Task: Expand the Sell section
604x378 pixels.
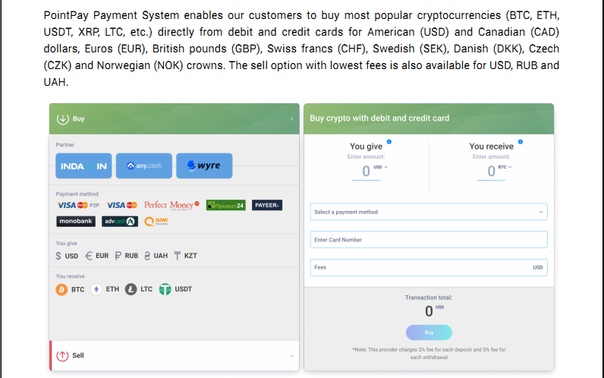Action: 174,356
